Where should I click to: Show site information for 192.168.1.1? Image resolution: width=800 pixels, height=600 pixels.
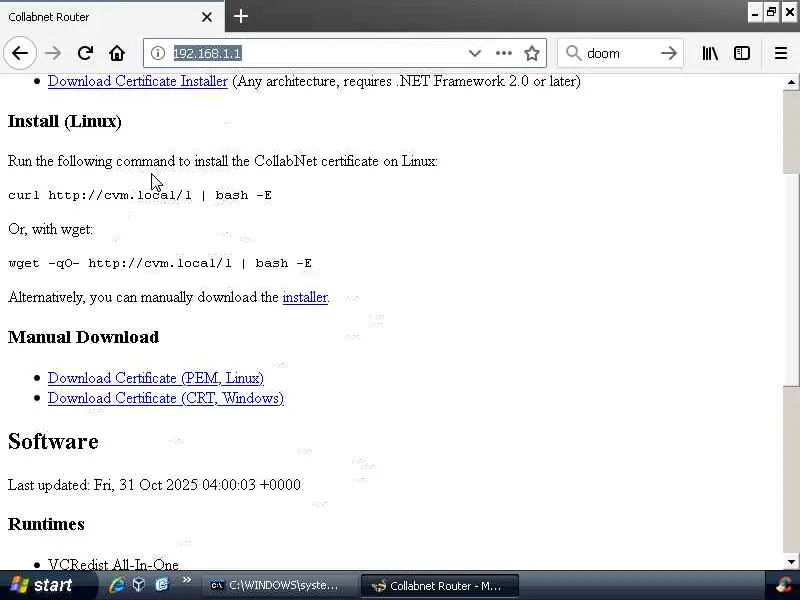(158, 53)
